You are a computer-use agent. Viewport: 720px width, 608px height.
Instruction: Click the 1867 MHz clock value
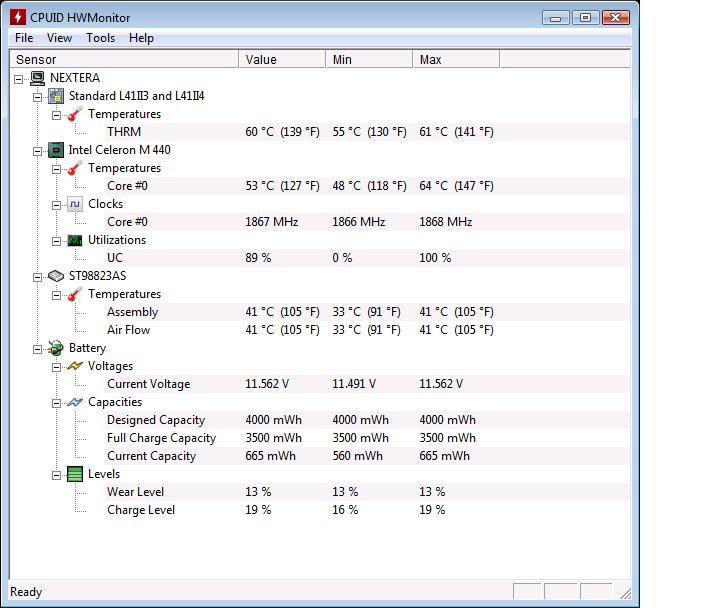point(272,222)
